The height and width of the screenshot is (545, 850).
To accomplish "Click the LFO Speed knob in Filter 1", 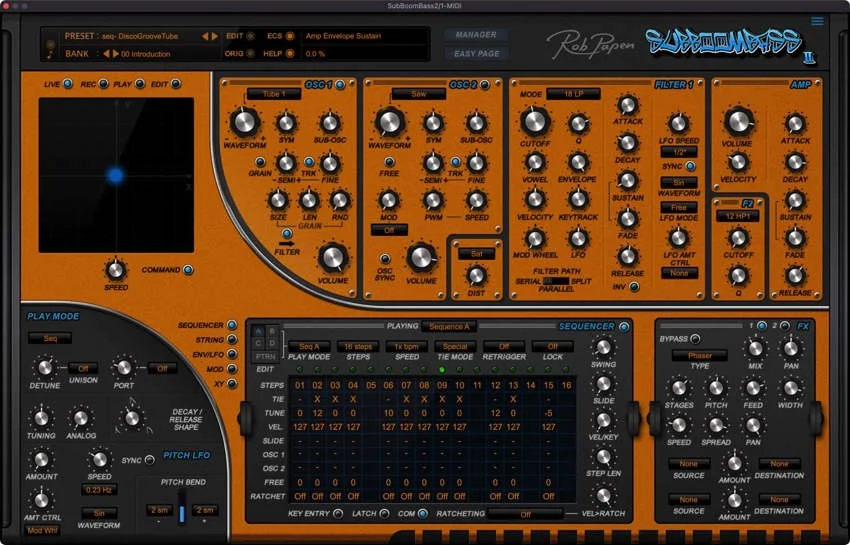I will (678, 123).
